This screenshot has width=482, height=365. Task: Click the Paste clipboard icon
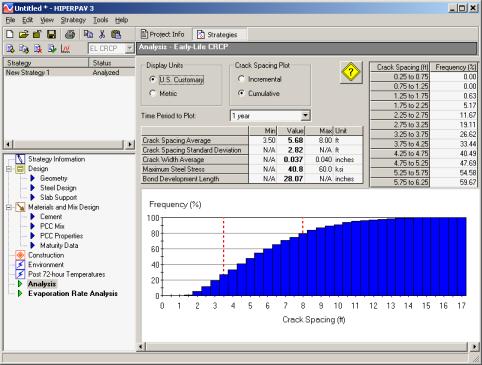[x=116, y=34]
